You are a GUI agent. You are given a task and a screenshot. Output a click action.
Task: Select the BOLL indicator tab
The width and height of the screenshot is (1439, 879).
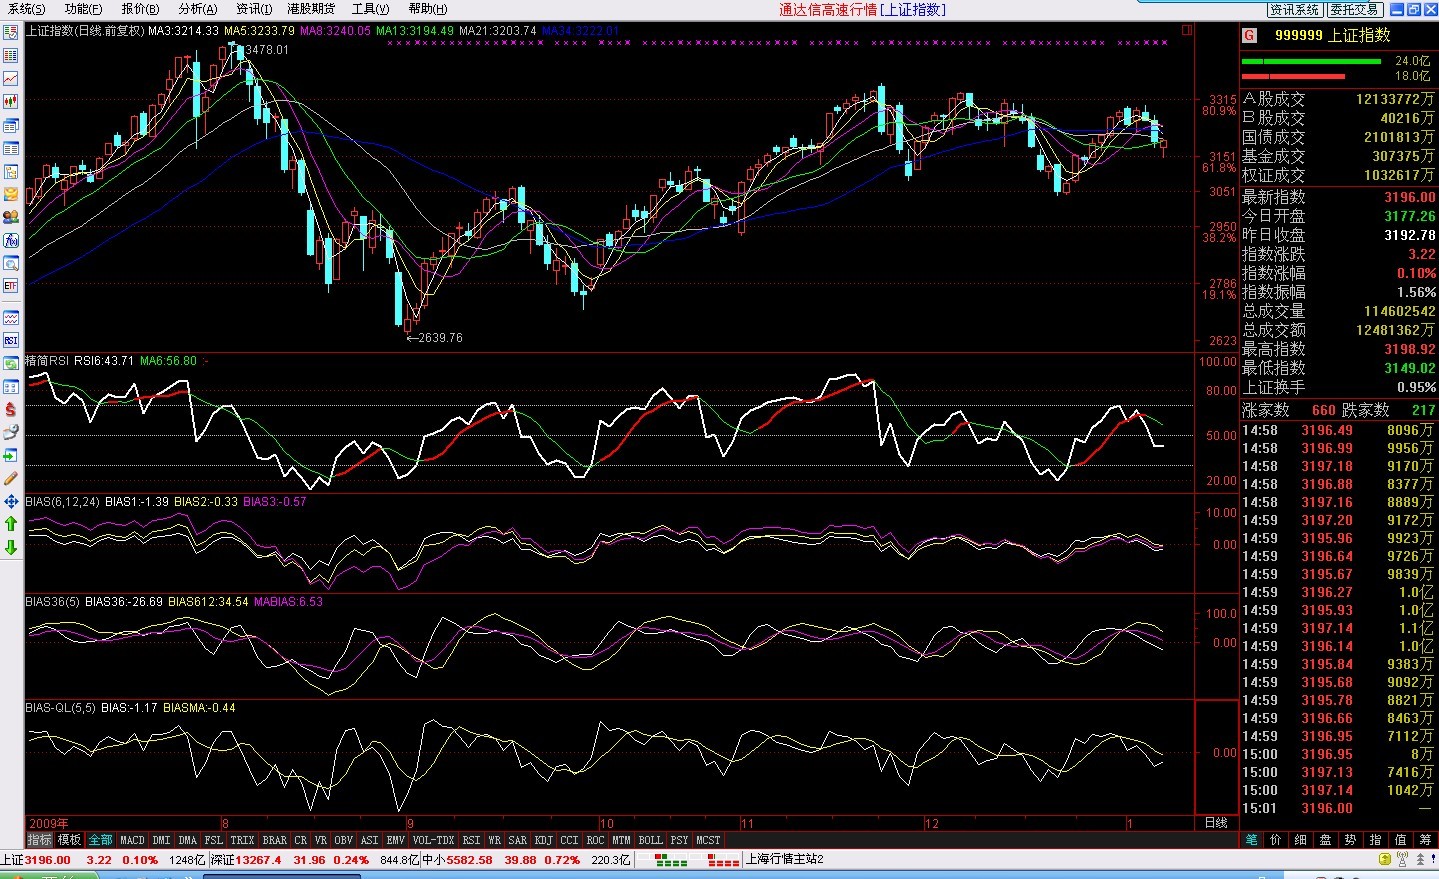pyautogui.click(x=650, y=840)
